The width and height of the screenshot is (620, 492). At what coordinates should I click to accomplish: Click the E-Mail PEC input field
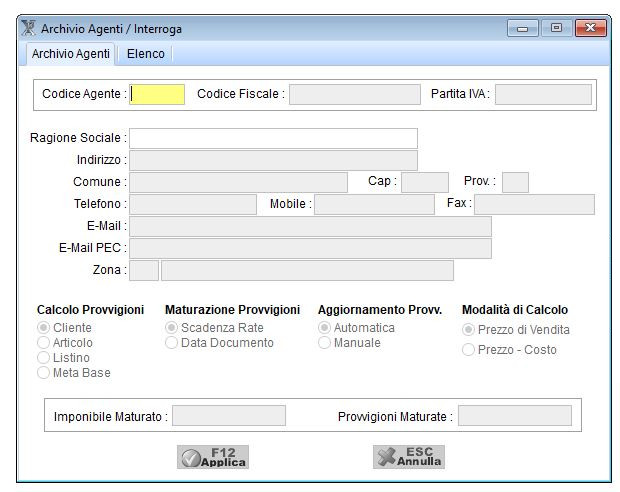pos(310,248)
